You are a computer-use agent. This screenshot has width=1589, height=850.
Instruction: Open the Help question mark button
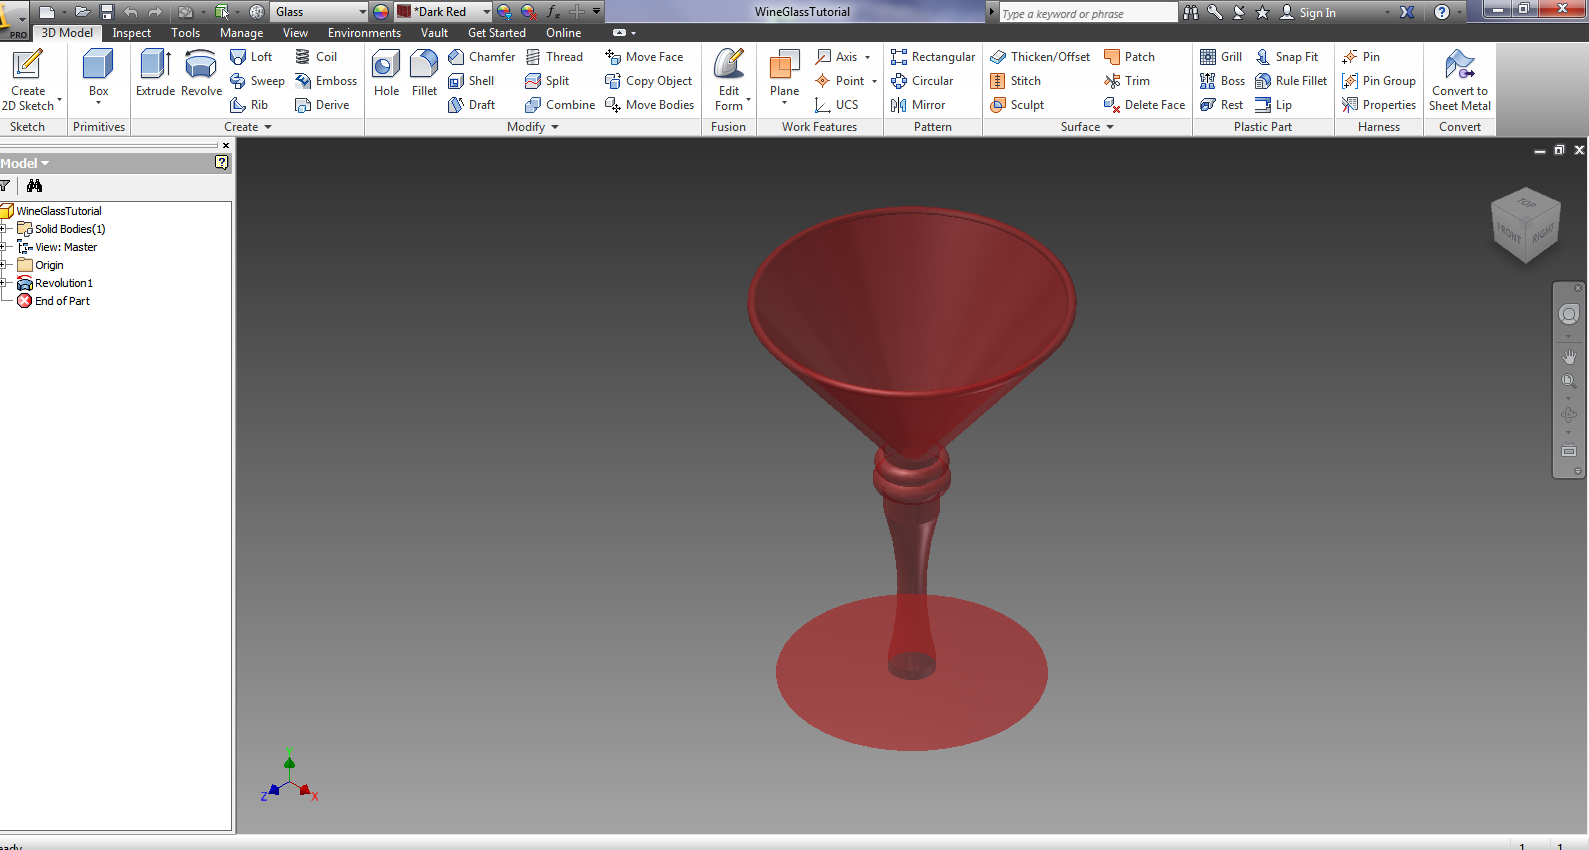pyautogui.click(x=1441, y=12)
